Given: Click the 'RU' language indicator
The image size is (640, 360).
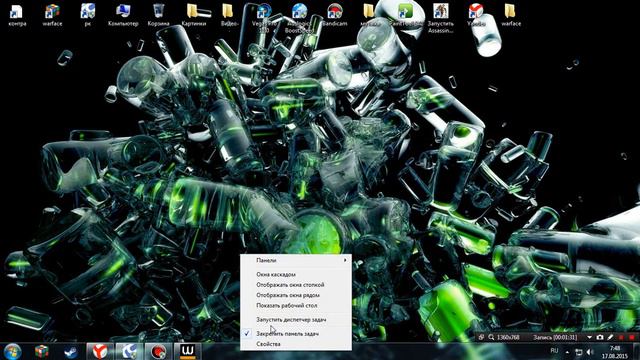Looking at the screenshot, I should (x=554, y=351).
